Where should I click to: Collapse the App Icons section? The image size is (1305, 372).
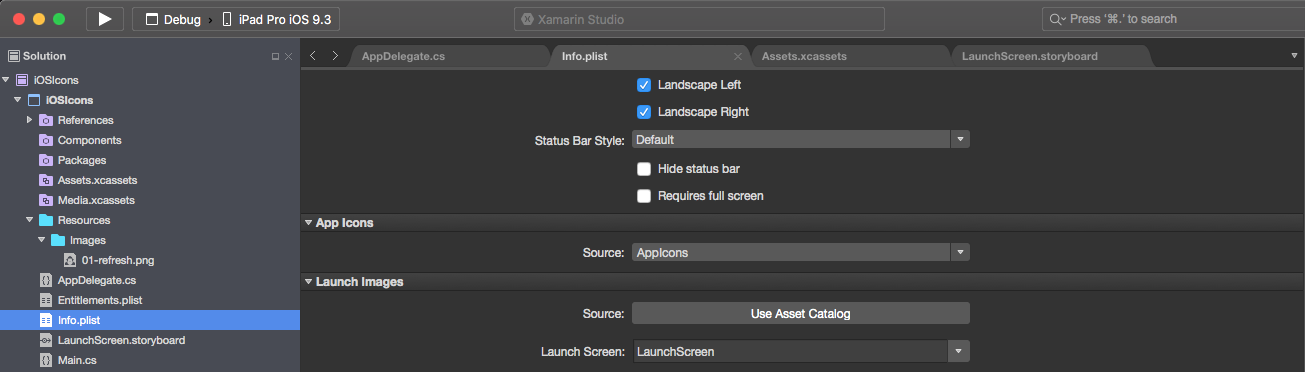(x=308, y=222)
